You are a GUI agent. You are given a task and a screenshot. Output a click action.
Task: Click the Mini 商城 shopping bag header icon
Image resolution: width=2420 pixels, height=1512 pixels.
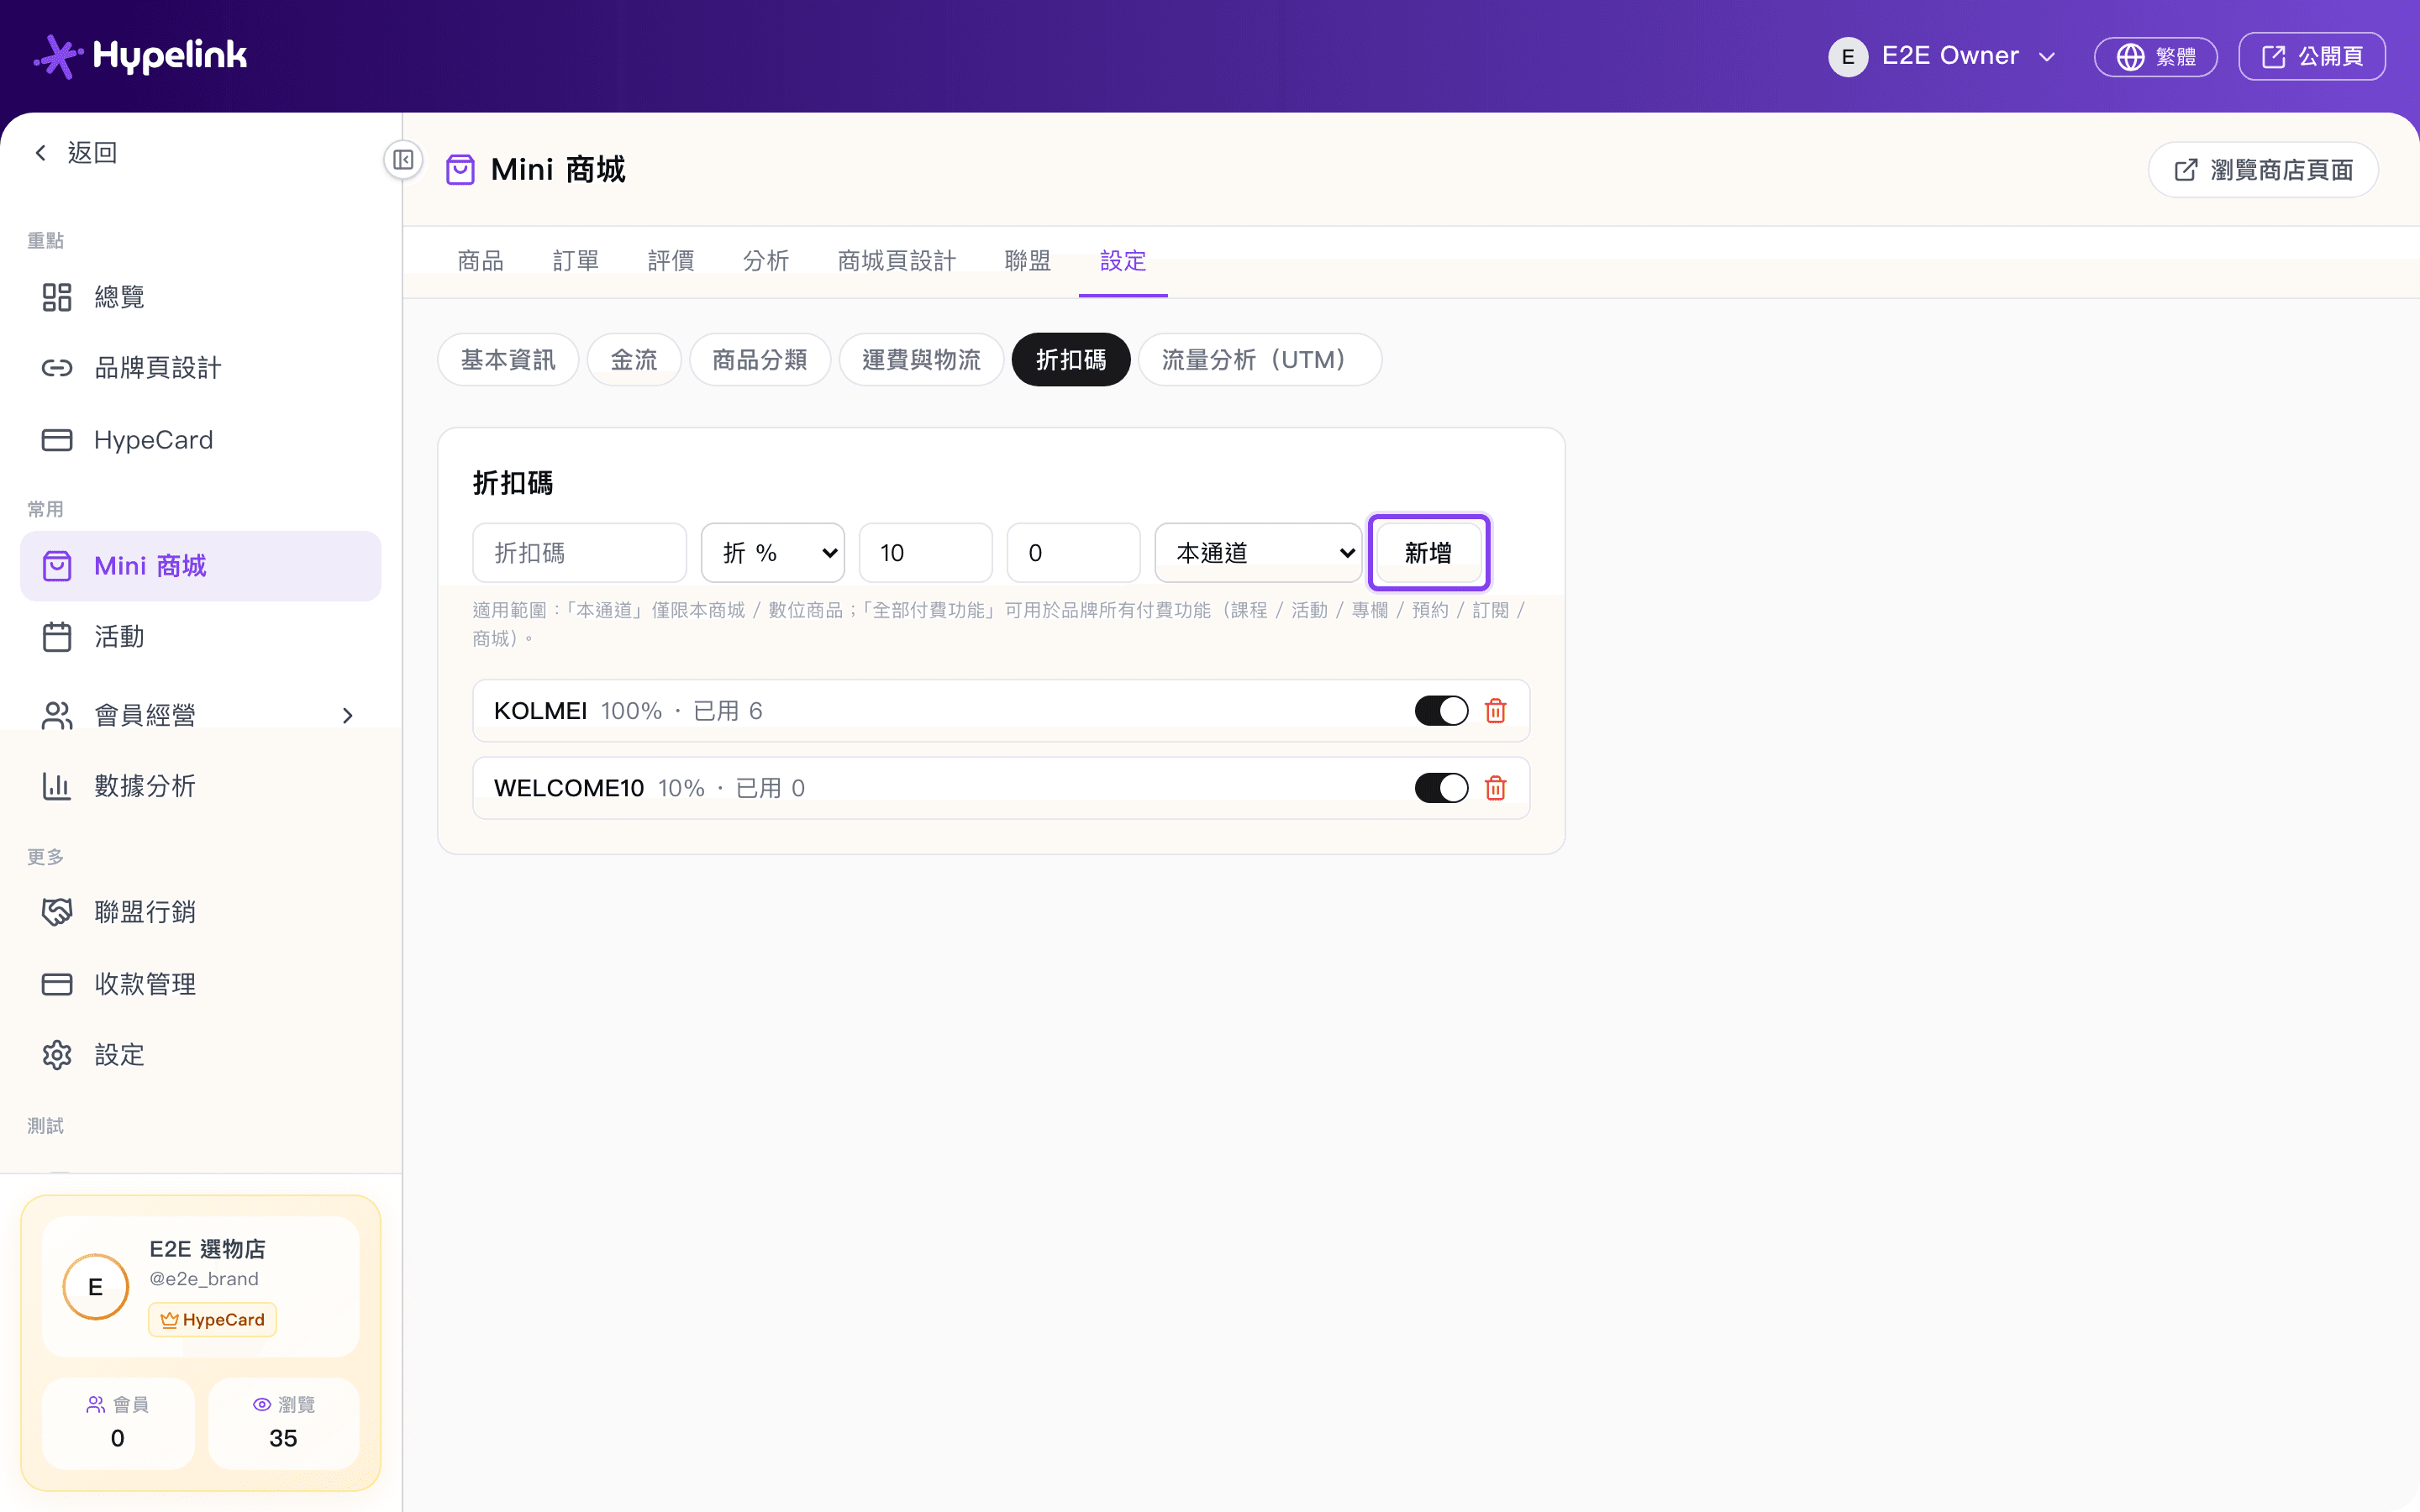[x=460, y=170]
